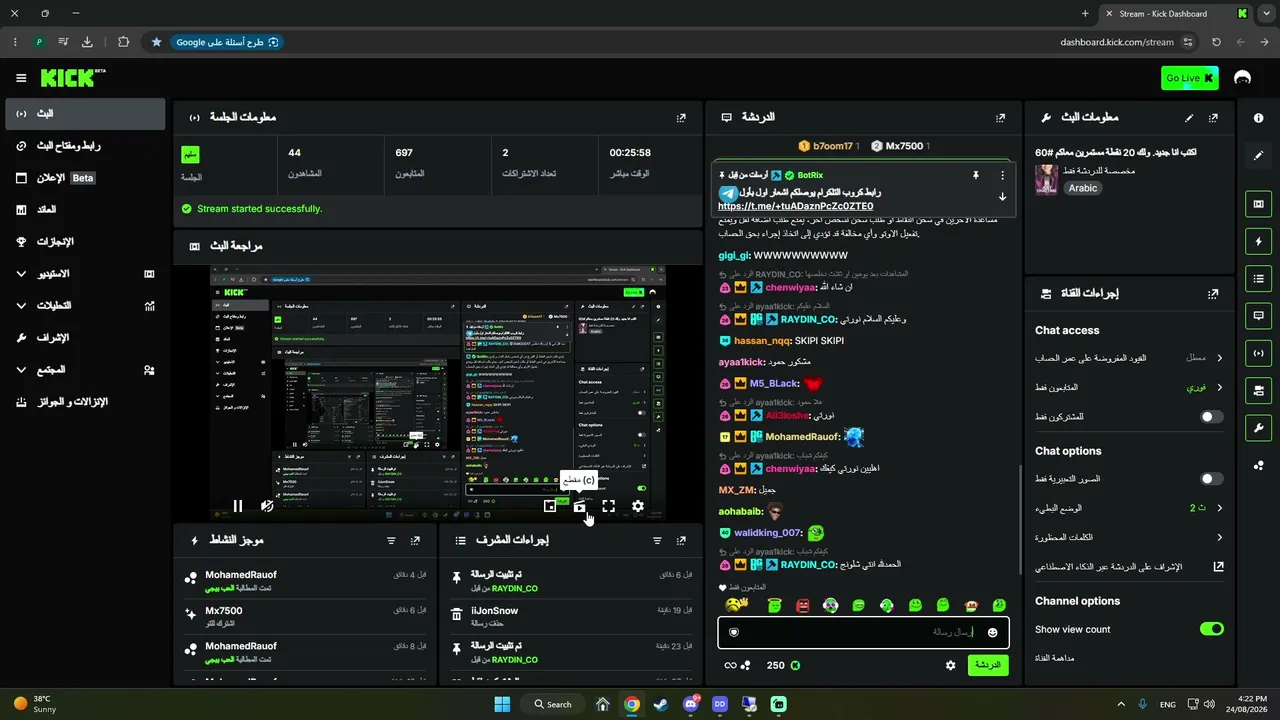The height and width of the screenshot is (720, 1280).
Task: Open the stream preview player settings gear
Action: point(638,506)
